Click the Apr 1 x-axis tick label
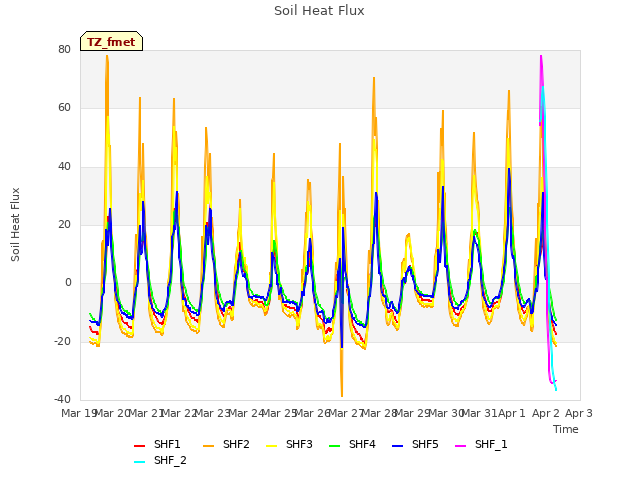Screen dimensions: 640x480 click(512, 413)
